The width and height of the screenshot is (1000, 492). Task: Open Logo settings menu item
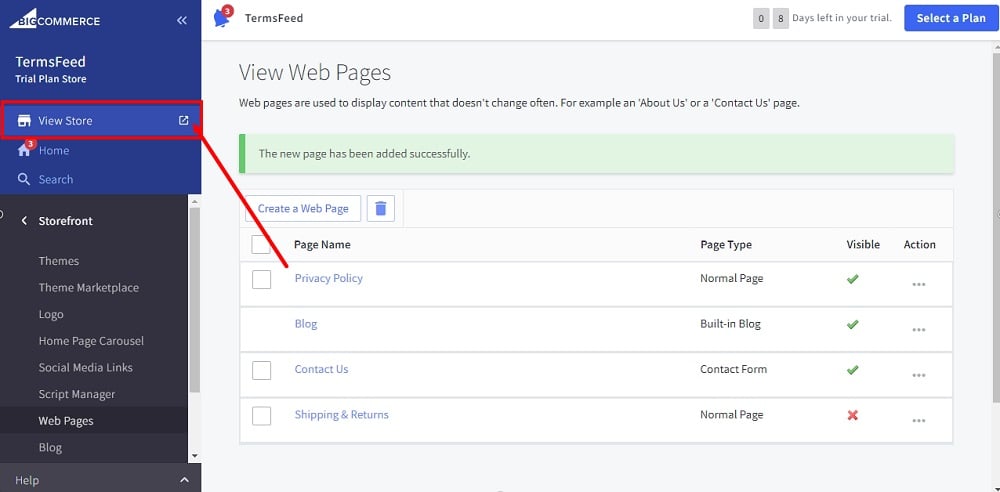(x=51, y=315)
